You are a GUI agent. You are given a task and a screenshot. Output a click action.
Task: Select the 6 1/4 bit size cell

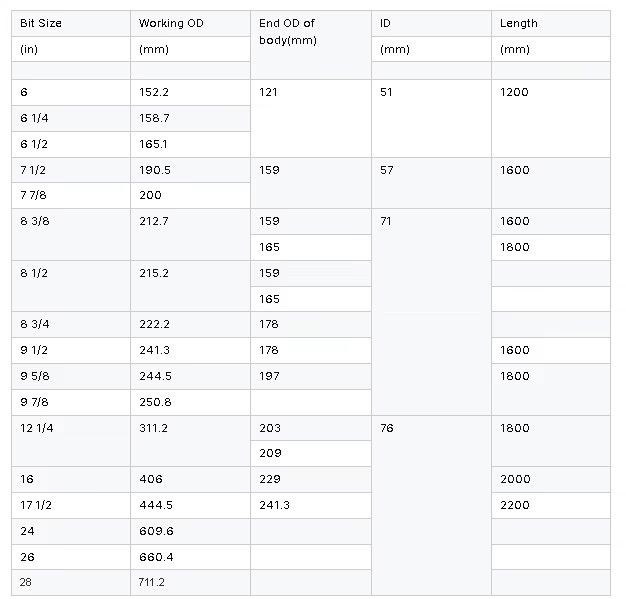click(71, 119)
